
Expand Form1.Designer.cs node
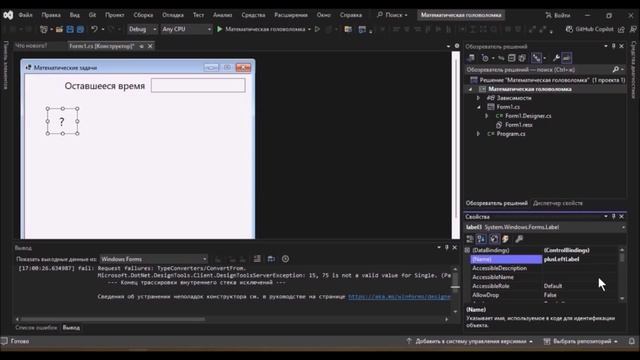point(487,116)
